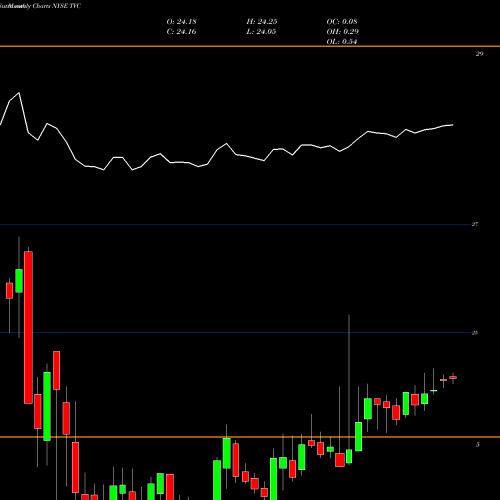Click the 'OC: 0.08' reading
The height and width of the screenshot is (500, 500).
(342, 22)
